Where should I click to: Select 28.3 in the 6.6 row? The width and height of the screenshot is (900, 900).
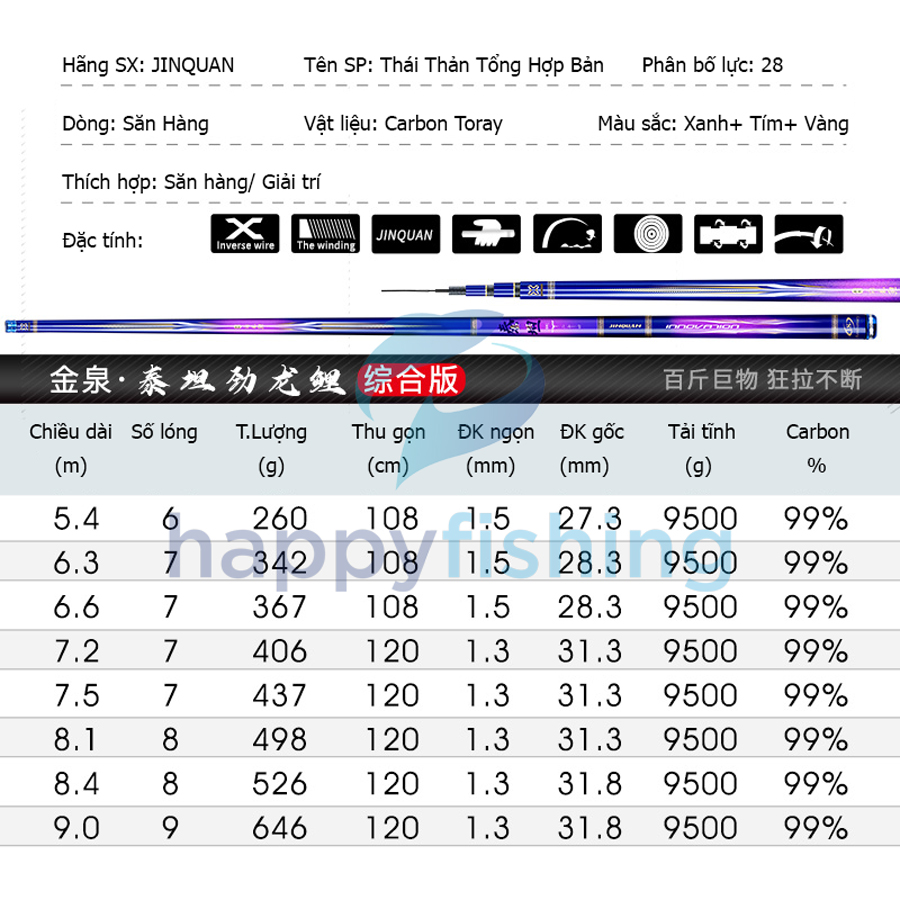590,607
